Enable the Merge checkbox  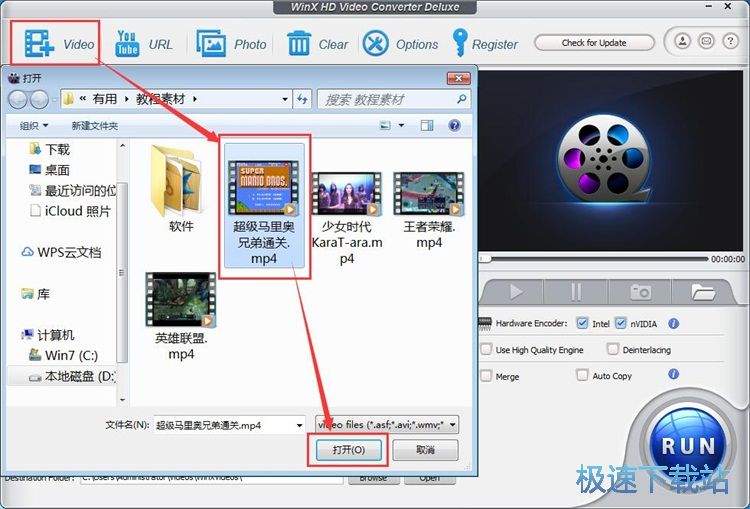point(486,376)
